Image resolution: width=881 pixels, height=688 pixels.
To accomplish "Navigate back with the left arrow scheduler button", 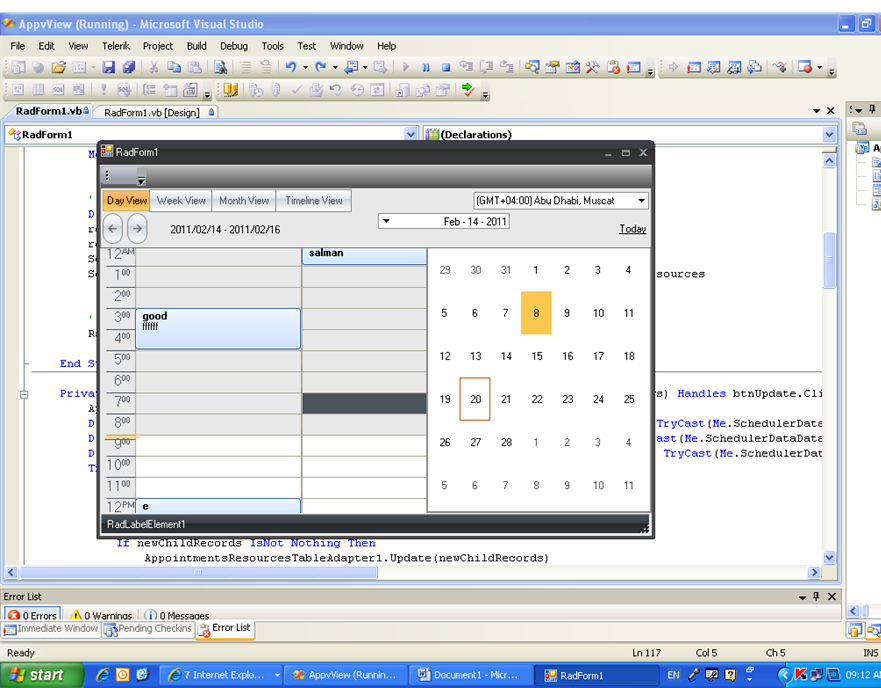I will coord(113,229).
